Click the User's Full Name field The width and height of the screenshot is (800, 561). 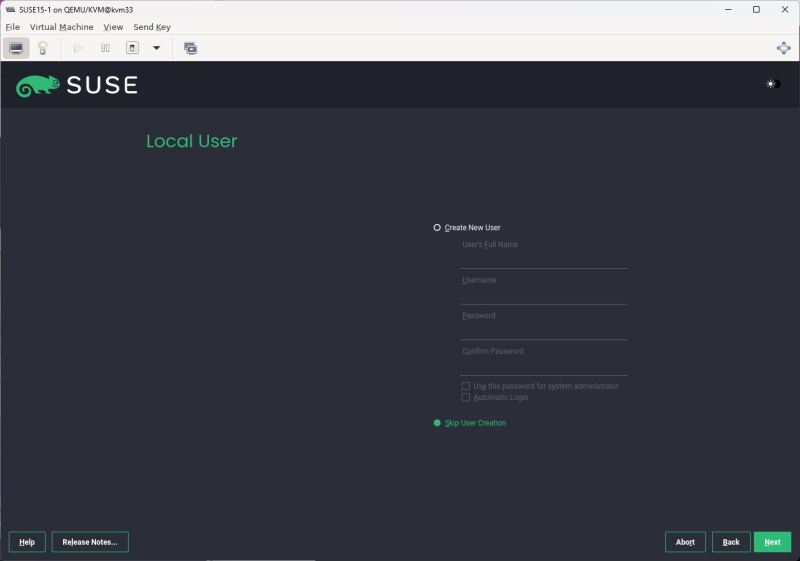click(x=544, y=260)
